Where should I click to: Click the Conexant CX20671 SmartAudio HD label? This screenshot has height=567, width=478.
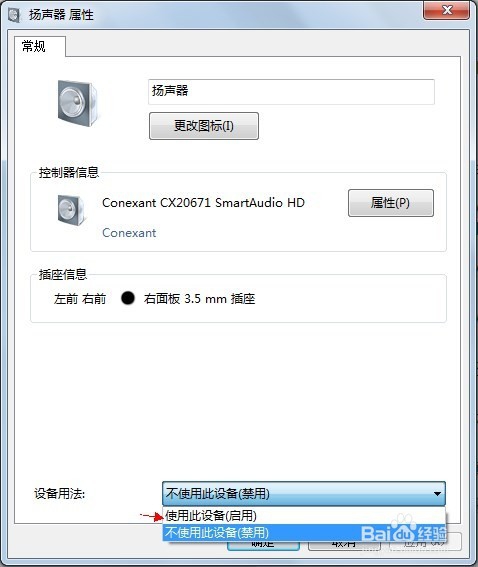click(x=203, y=202)
